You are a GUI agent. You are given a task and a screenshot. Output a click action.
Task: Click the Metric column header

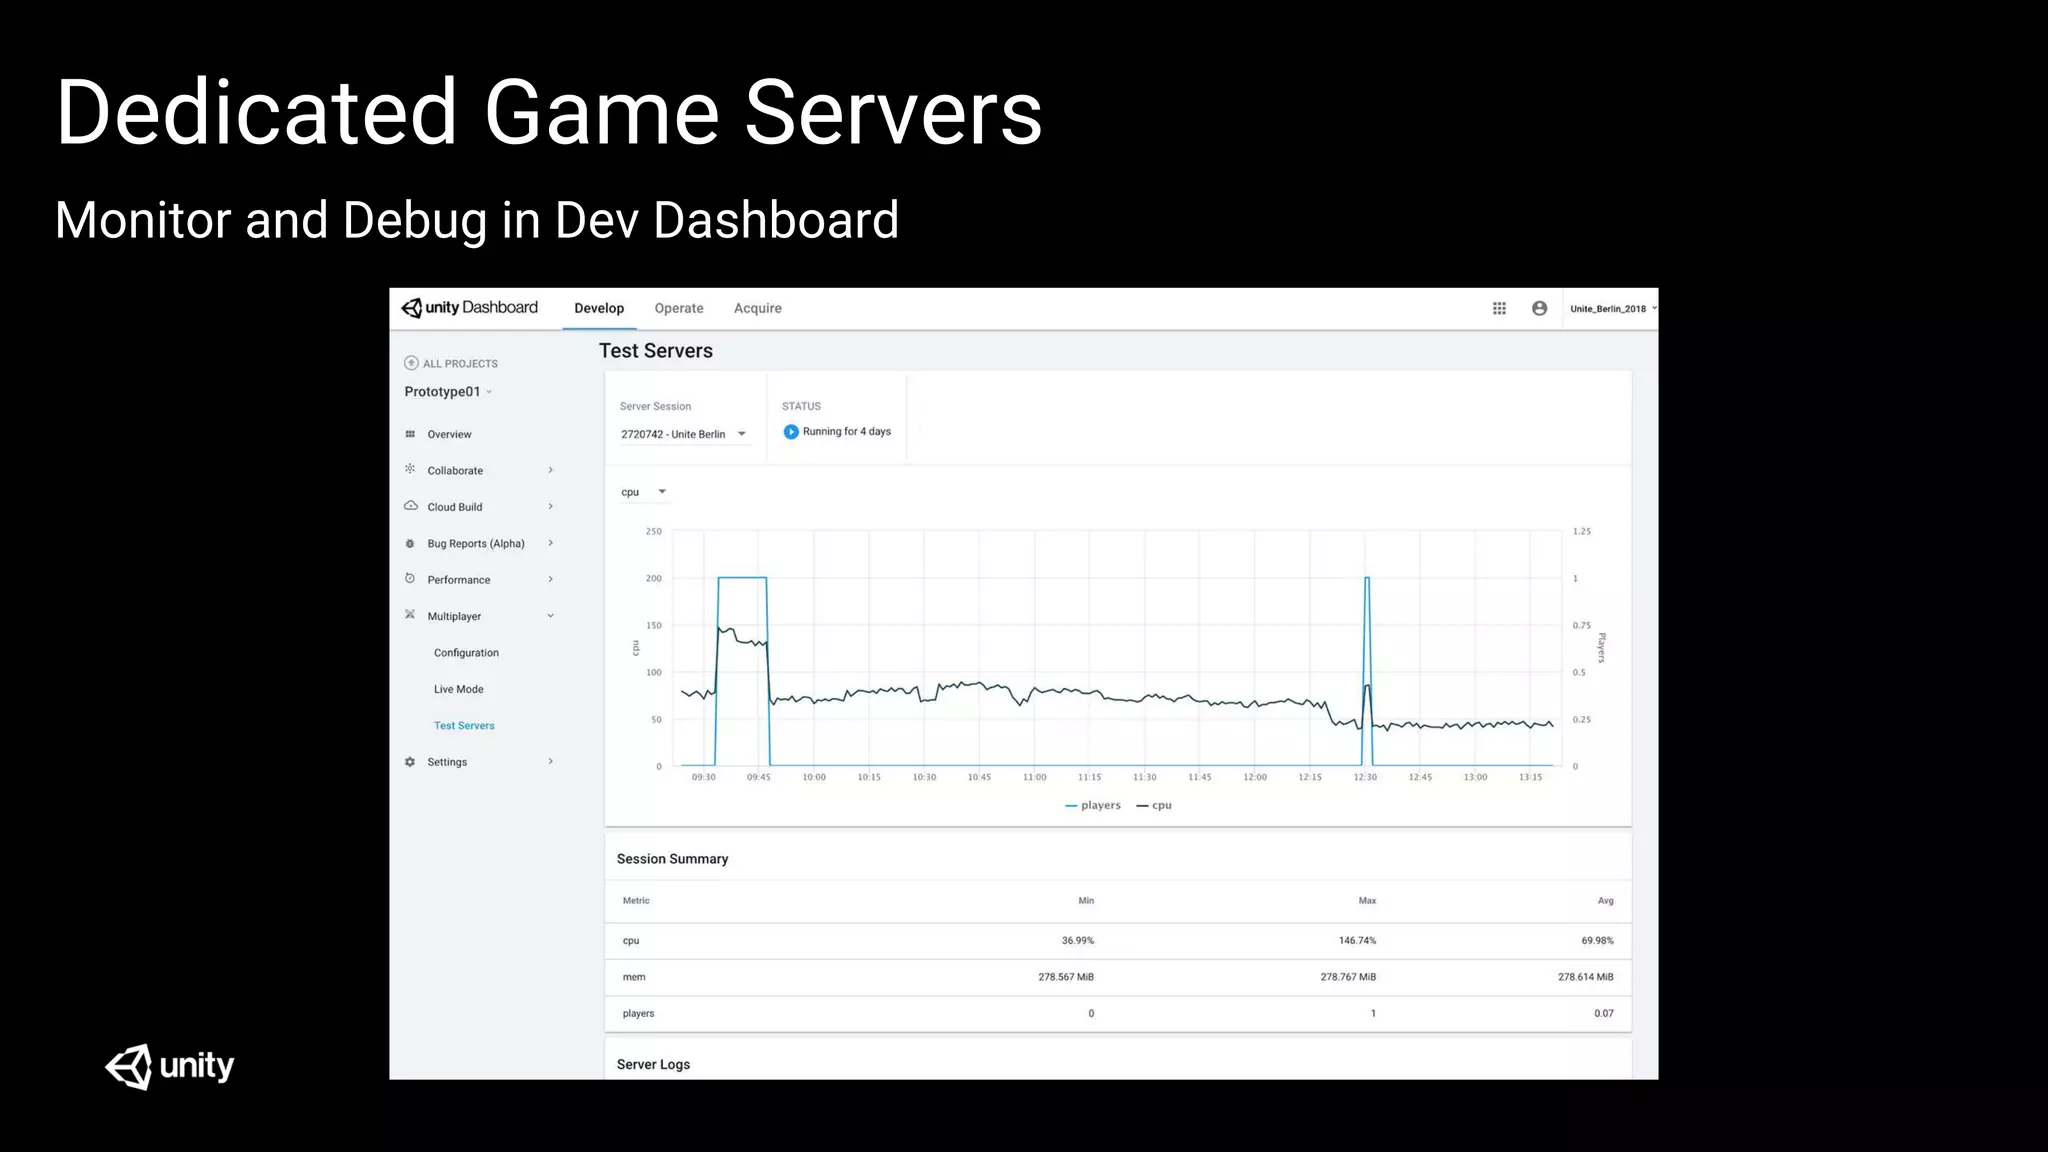636,901
